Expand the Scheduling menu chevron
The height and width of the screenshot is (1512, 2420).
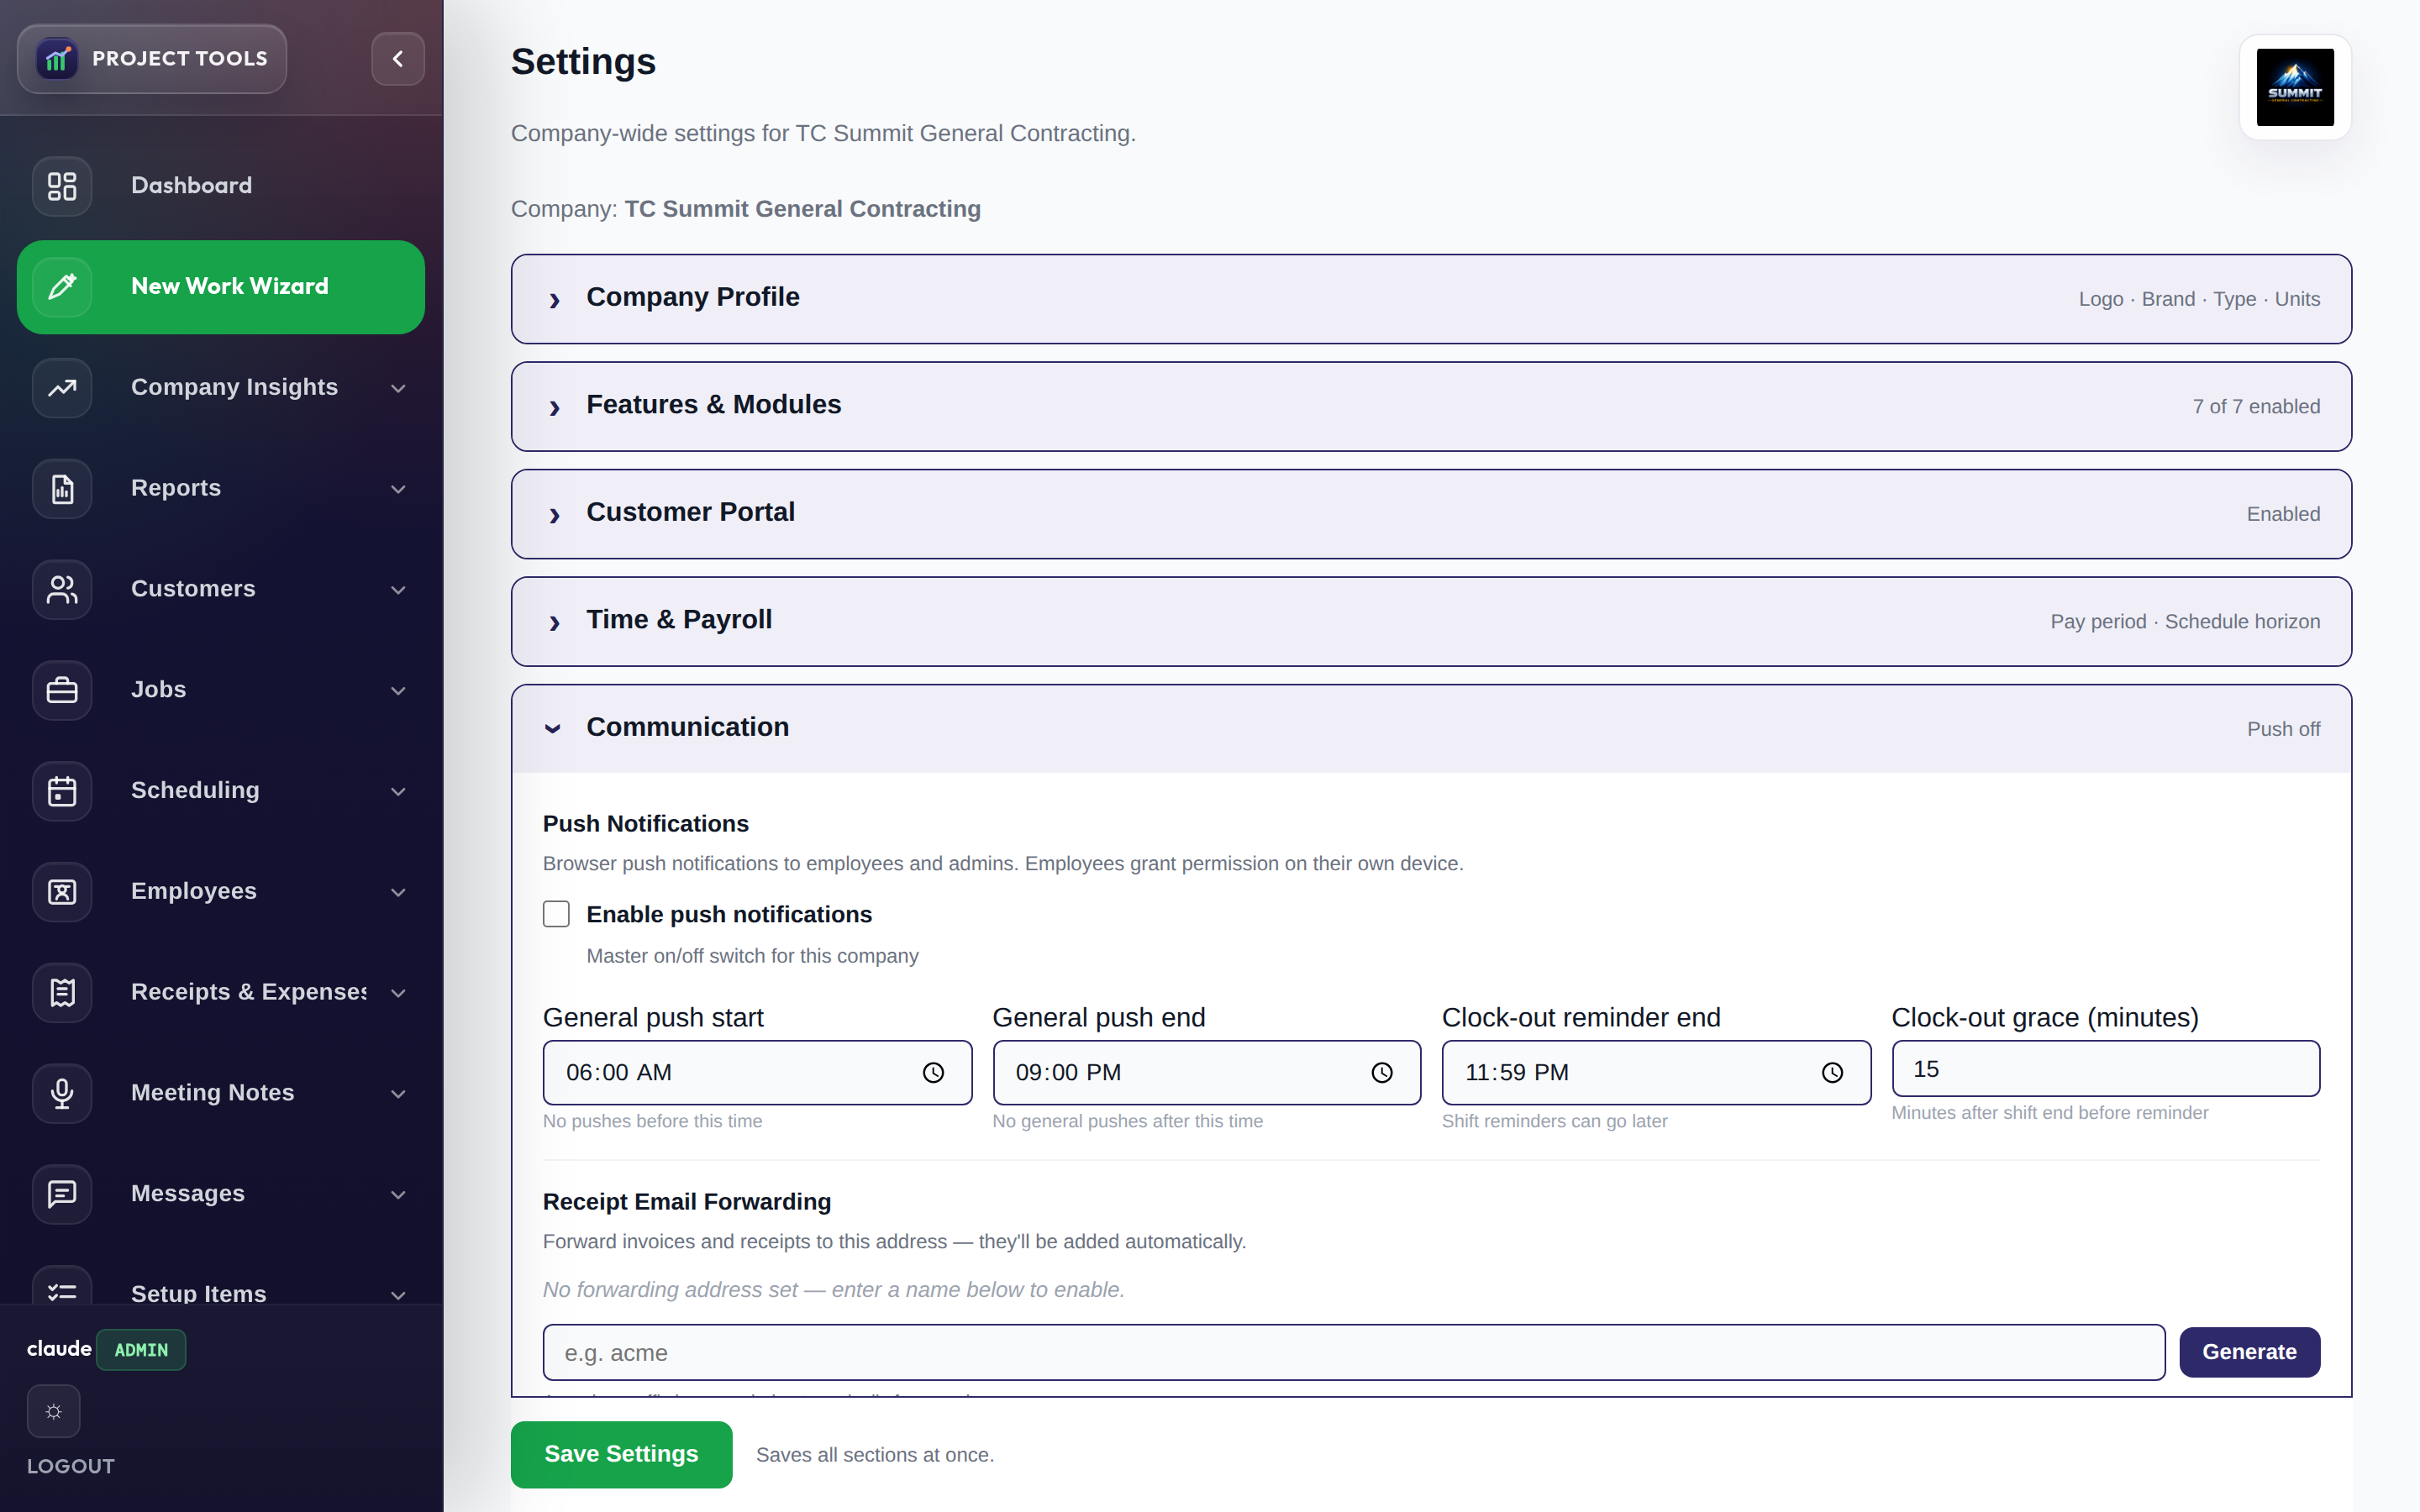tap(398, 792)
